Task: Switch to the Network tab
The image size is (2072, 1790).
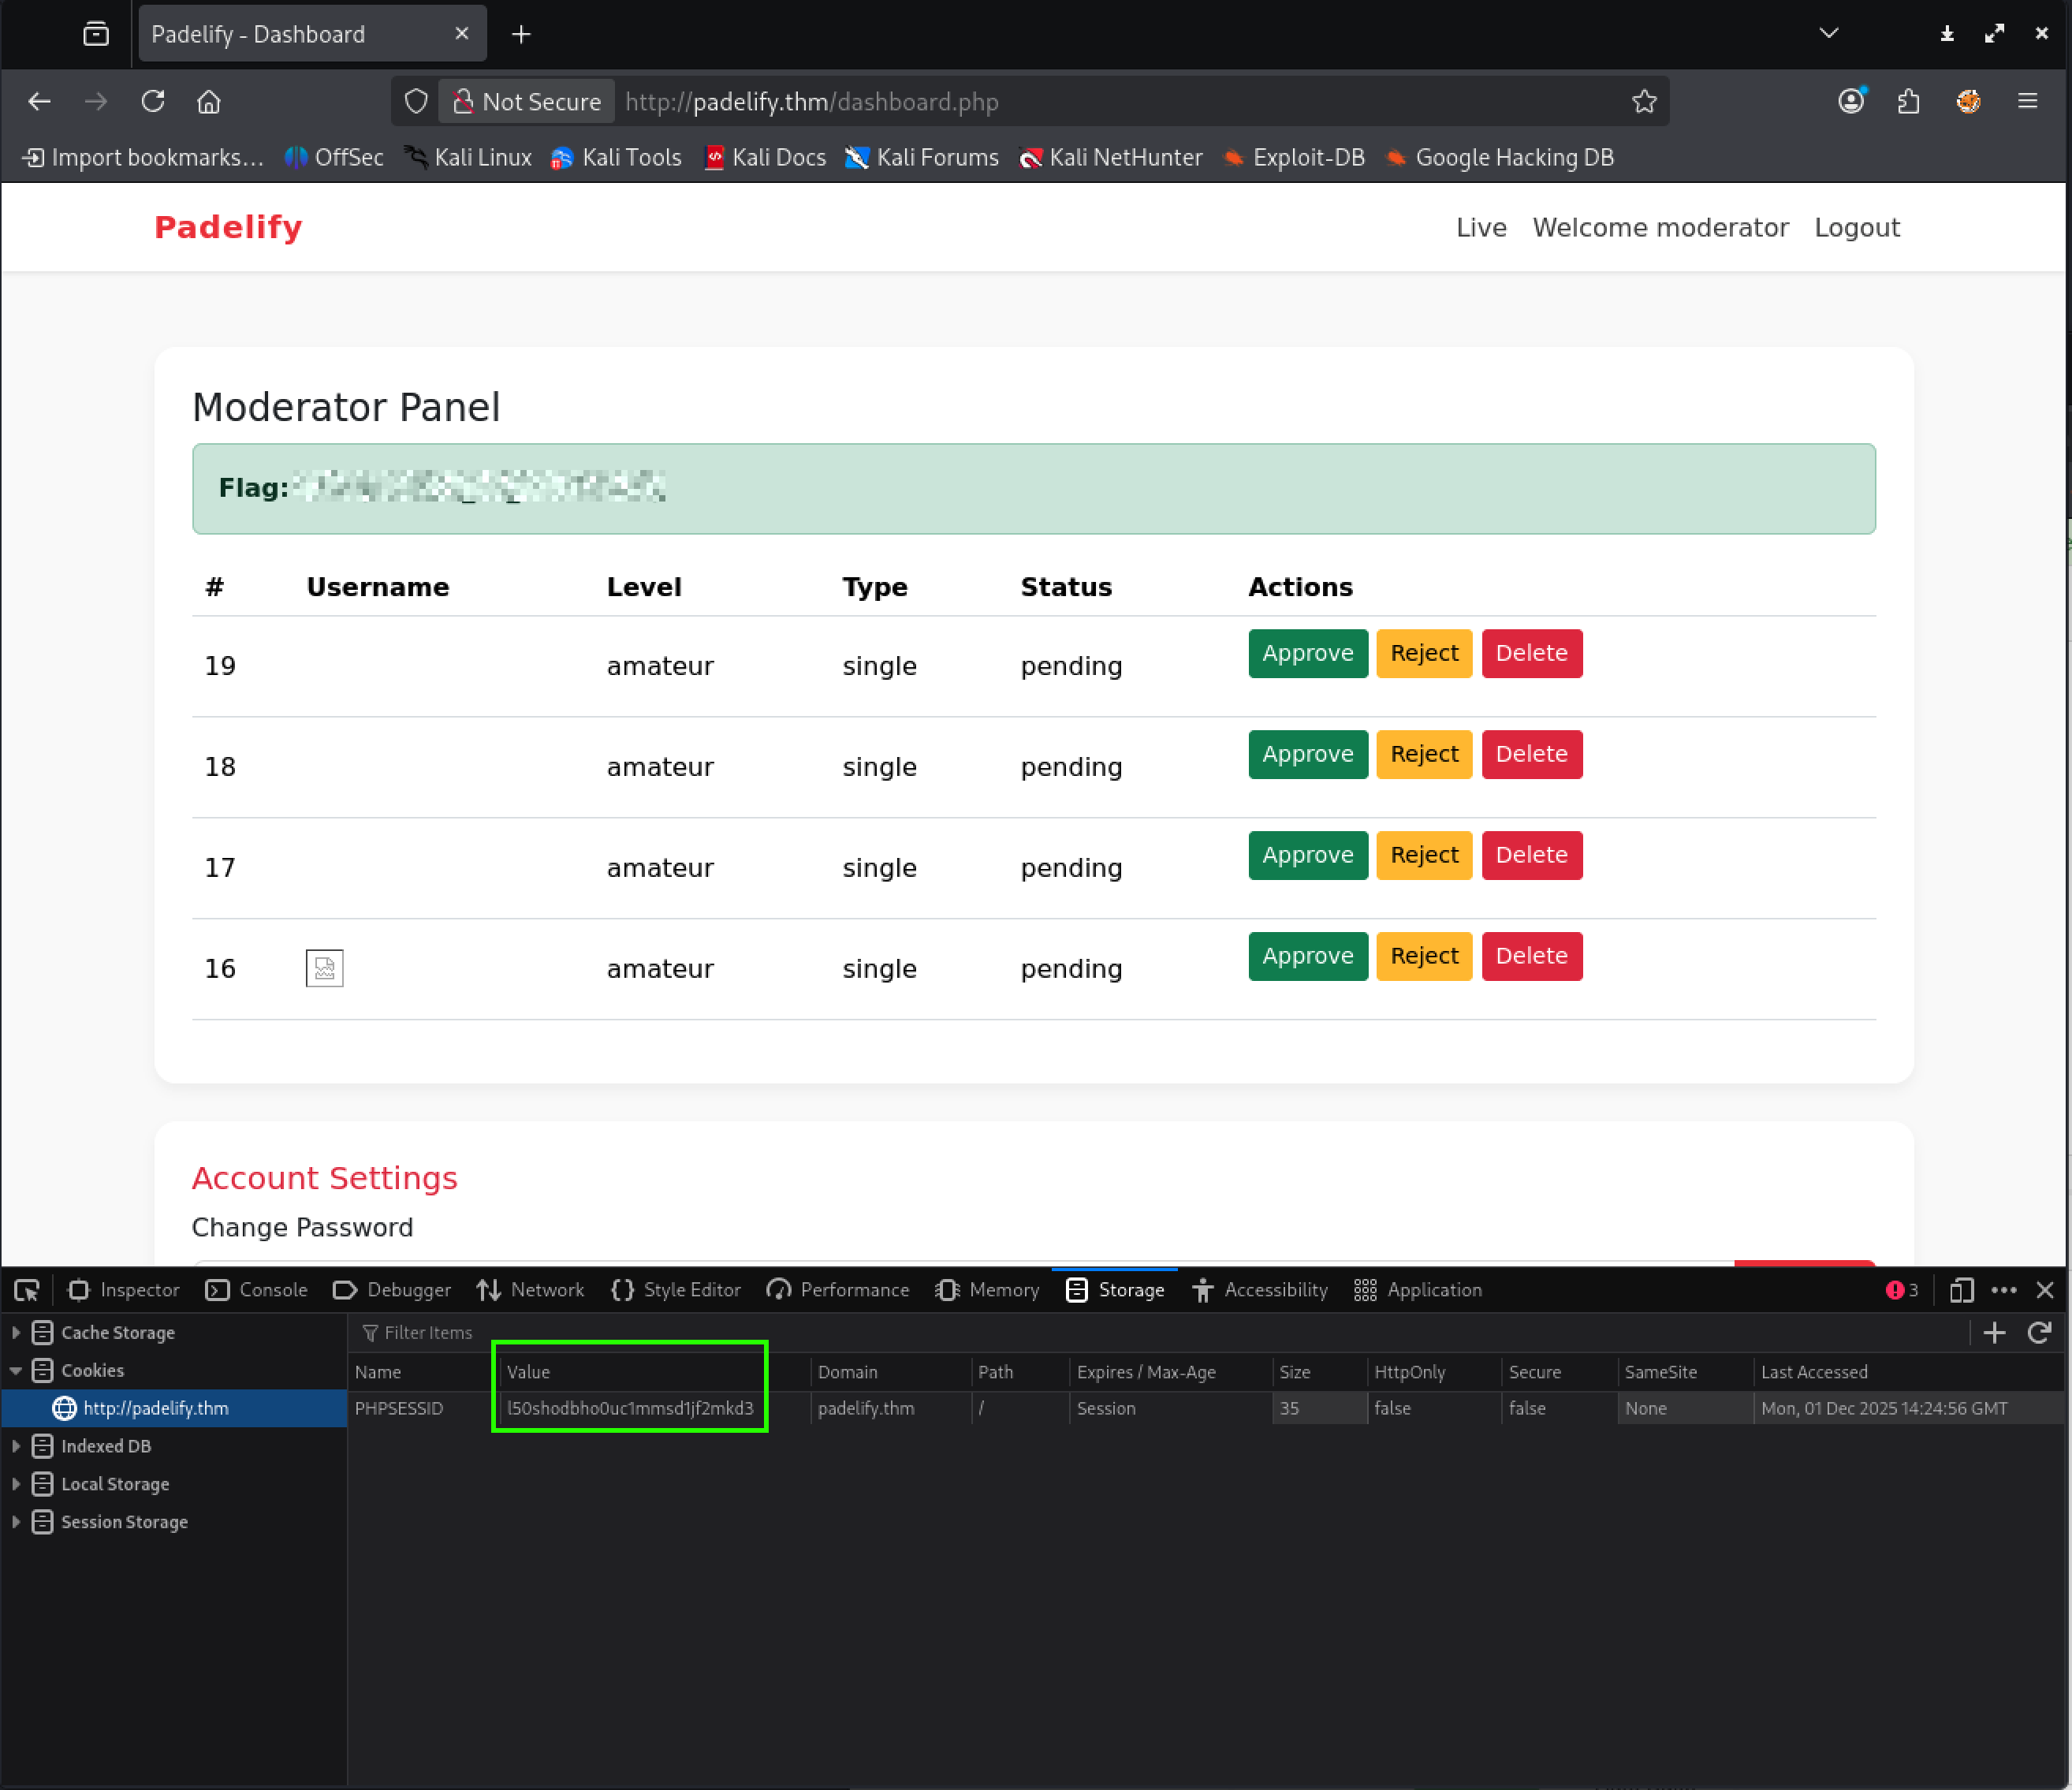Action: pyautogui.click(x=531, y=1290)
